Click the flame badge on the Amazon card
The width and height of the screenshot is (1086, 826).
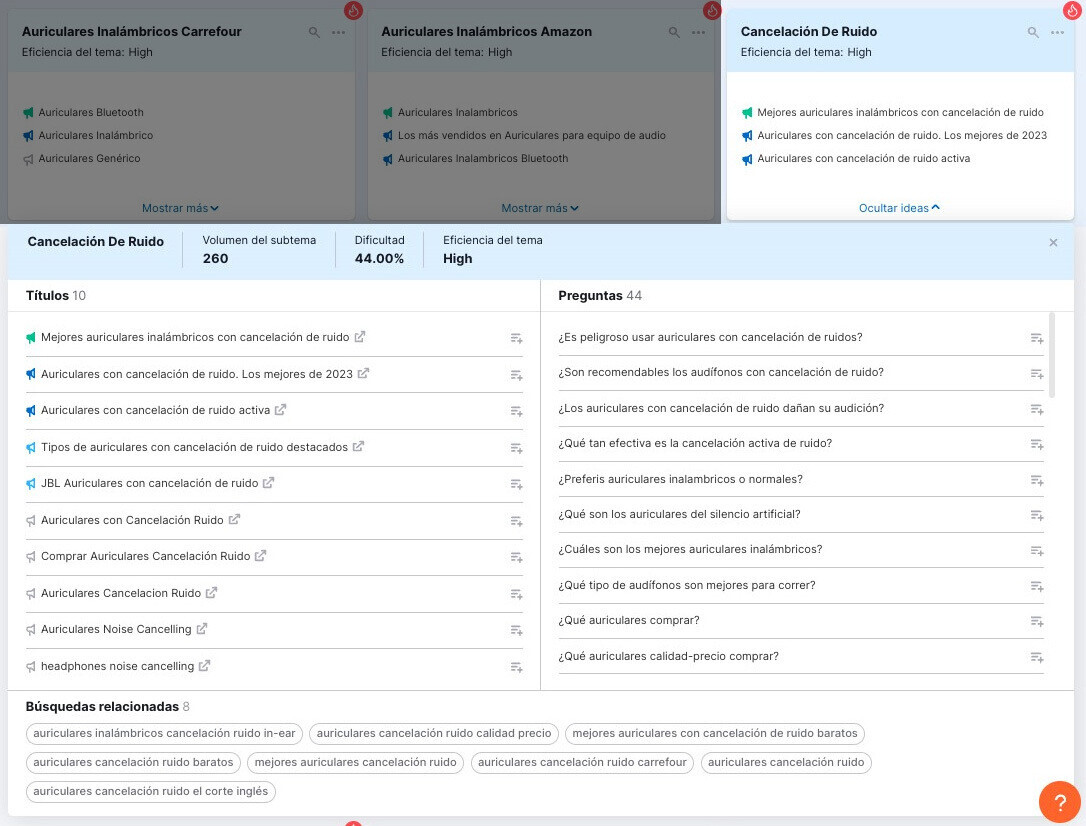click(711, 9)
